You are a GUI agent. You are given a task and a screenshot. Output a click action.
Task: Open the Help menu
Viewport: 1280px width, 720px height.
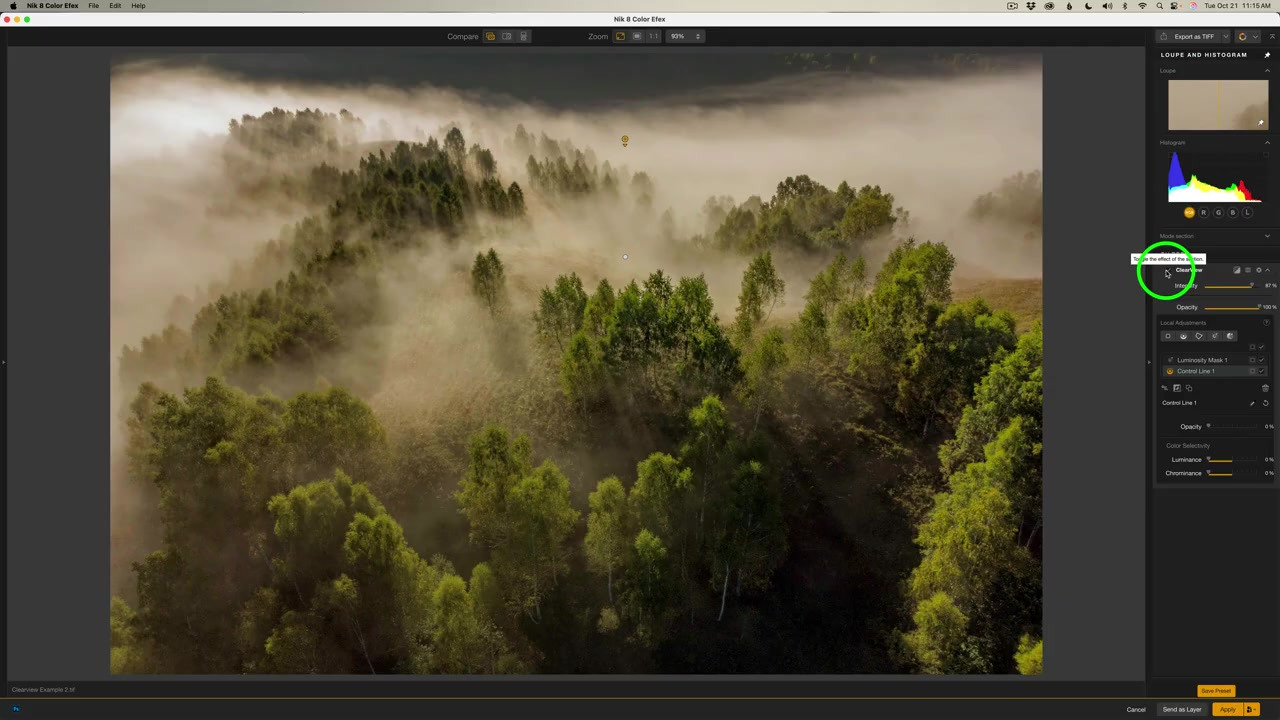click(138, 6)
